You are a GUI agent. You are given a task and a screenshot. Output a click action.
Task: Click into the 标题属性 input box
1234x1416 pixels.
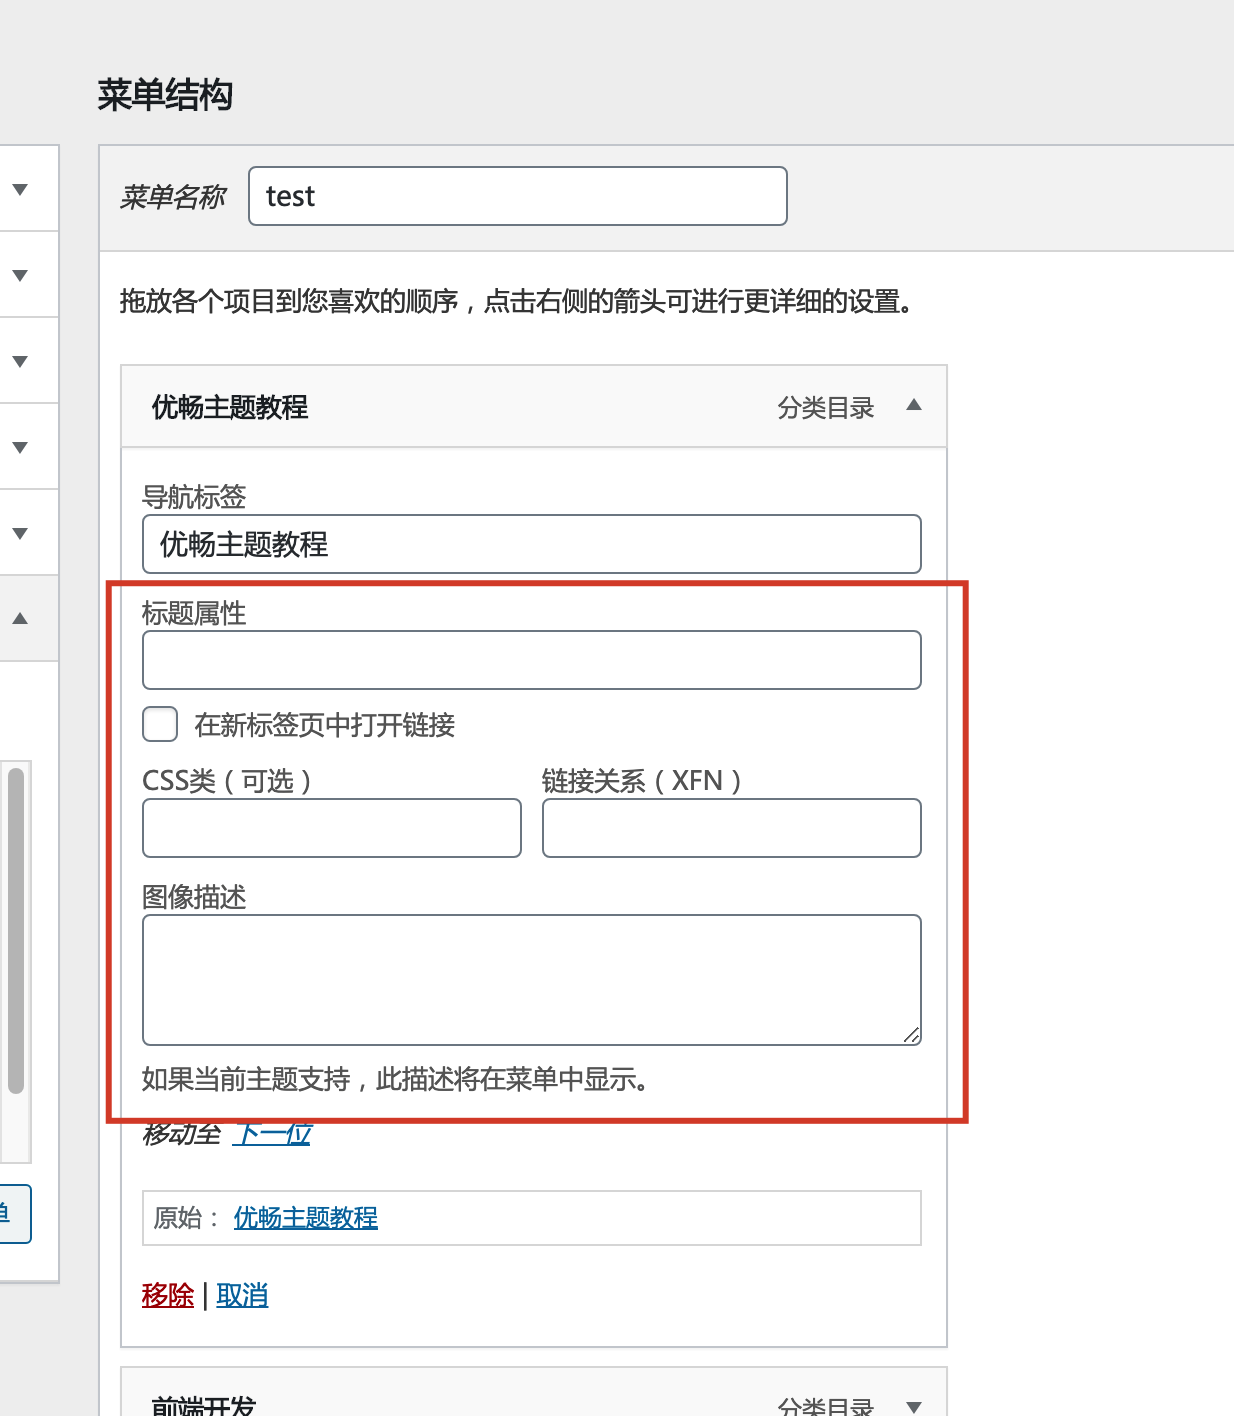[x=531, y=660]
